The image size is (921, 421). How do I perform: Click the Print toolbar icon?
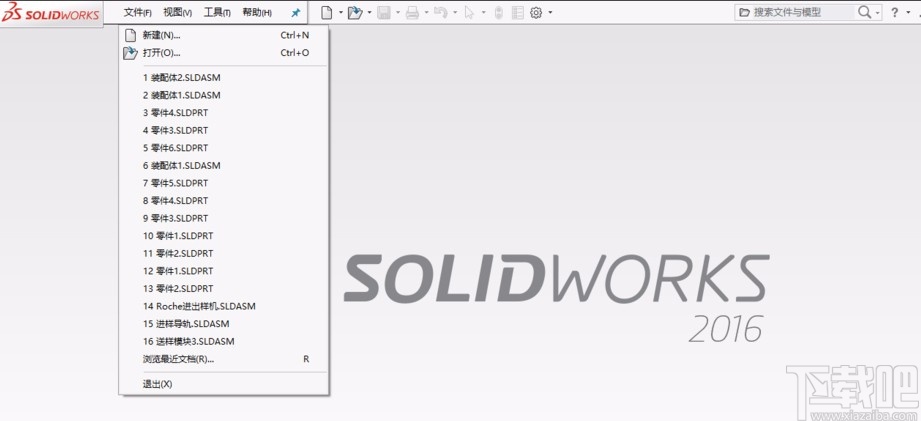(x=412, y=12)
